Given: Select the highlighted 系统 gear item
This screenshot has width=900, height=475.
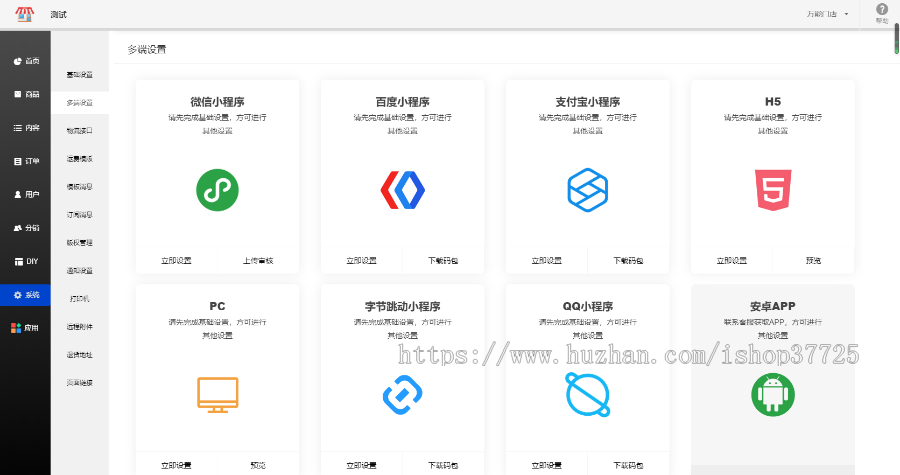Looking at the screenshot, I should [25, 295].
